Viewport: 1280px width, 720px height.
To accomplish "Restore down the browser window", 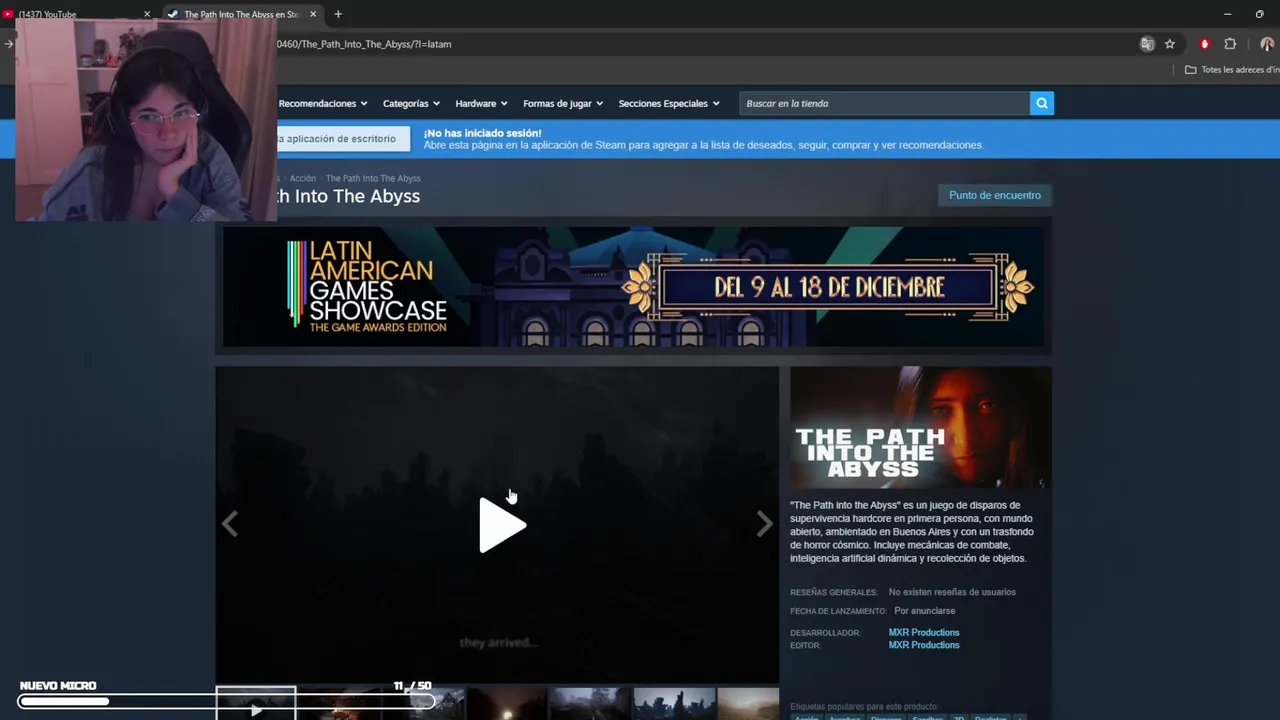I will tap(1259, 14).
